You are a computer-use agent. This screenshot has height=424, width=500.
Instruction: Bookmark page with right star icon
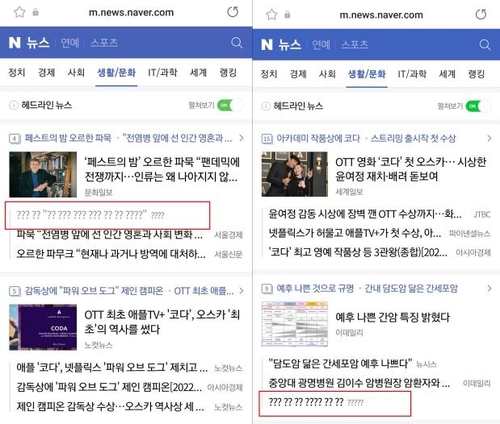click(x=272, y=15)
